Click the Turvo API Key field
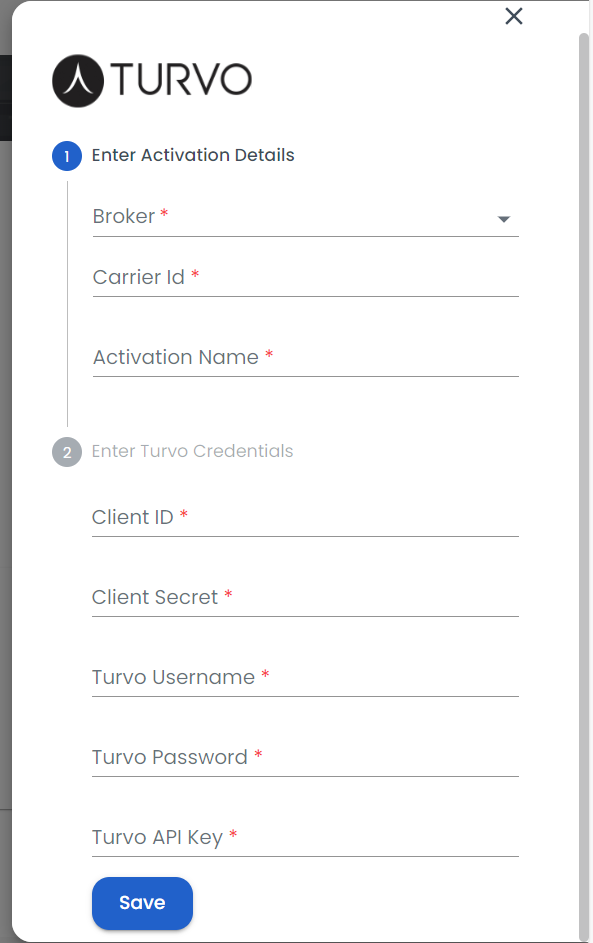 306,838
